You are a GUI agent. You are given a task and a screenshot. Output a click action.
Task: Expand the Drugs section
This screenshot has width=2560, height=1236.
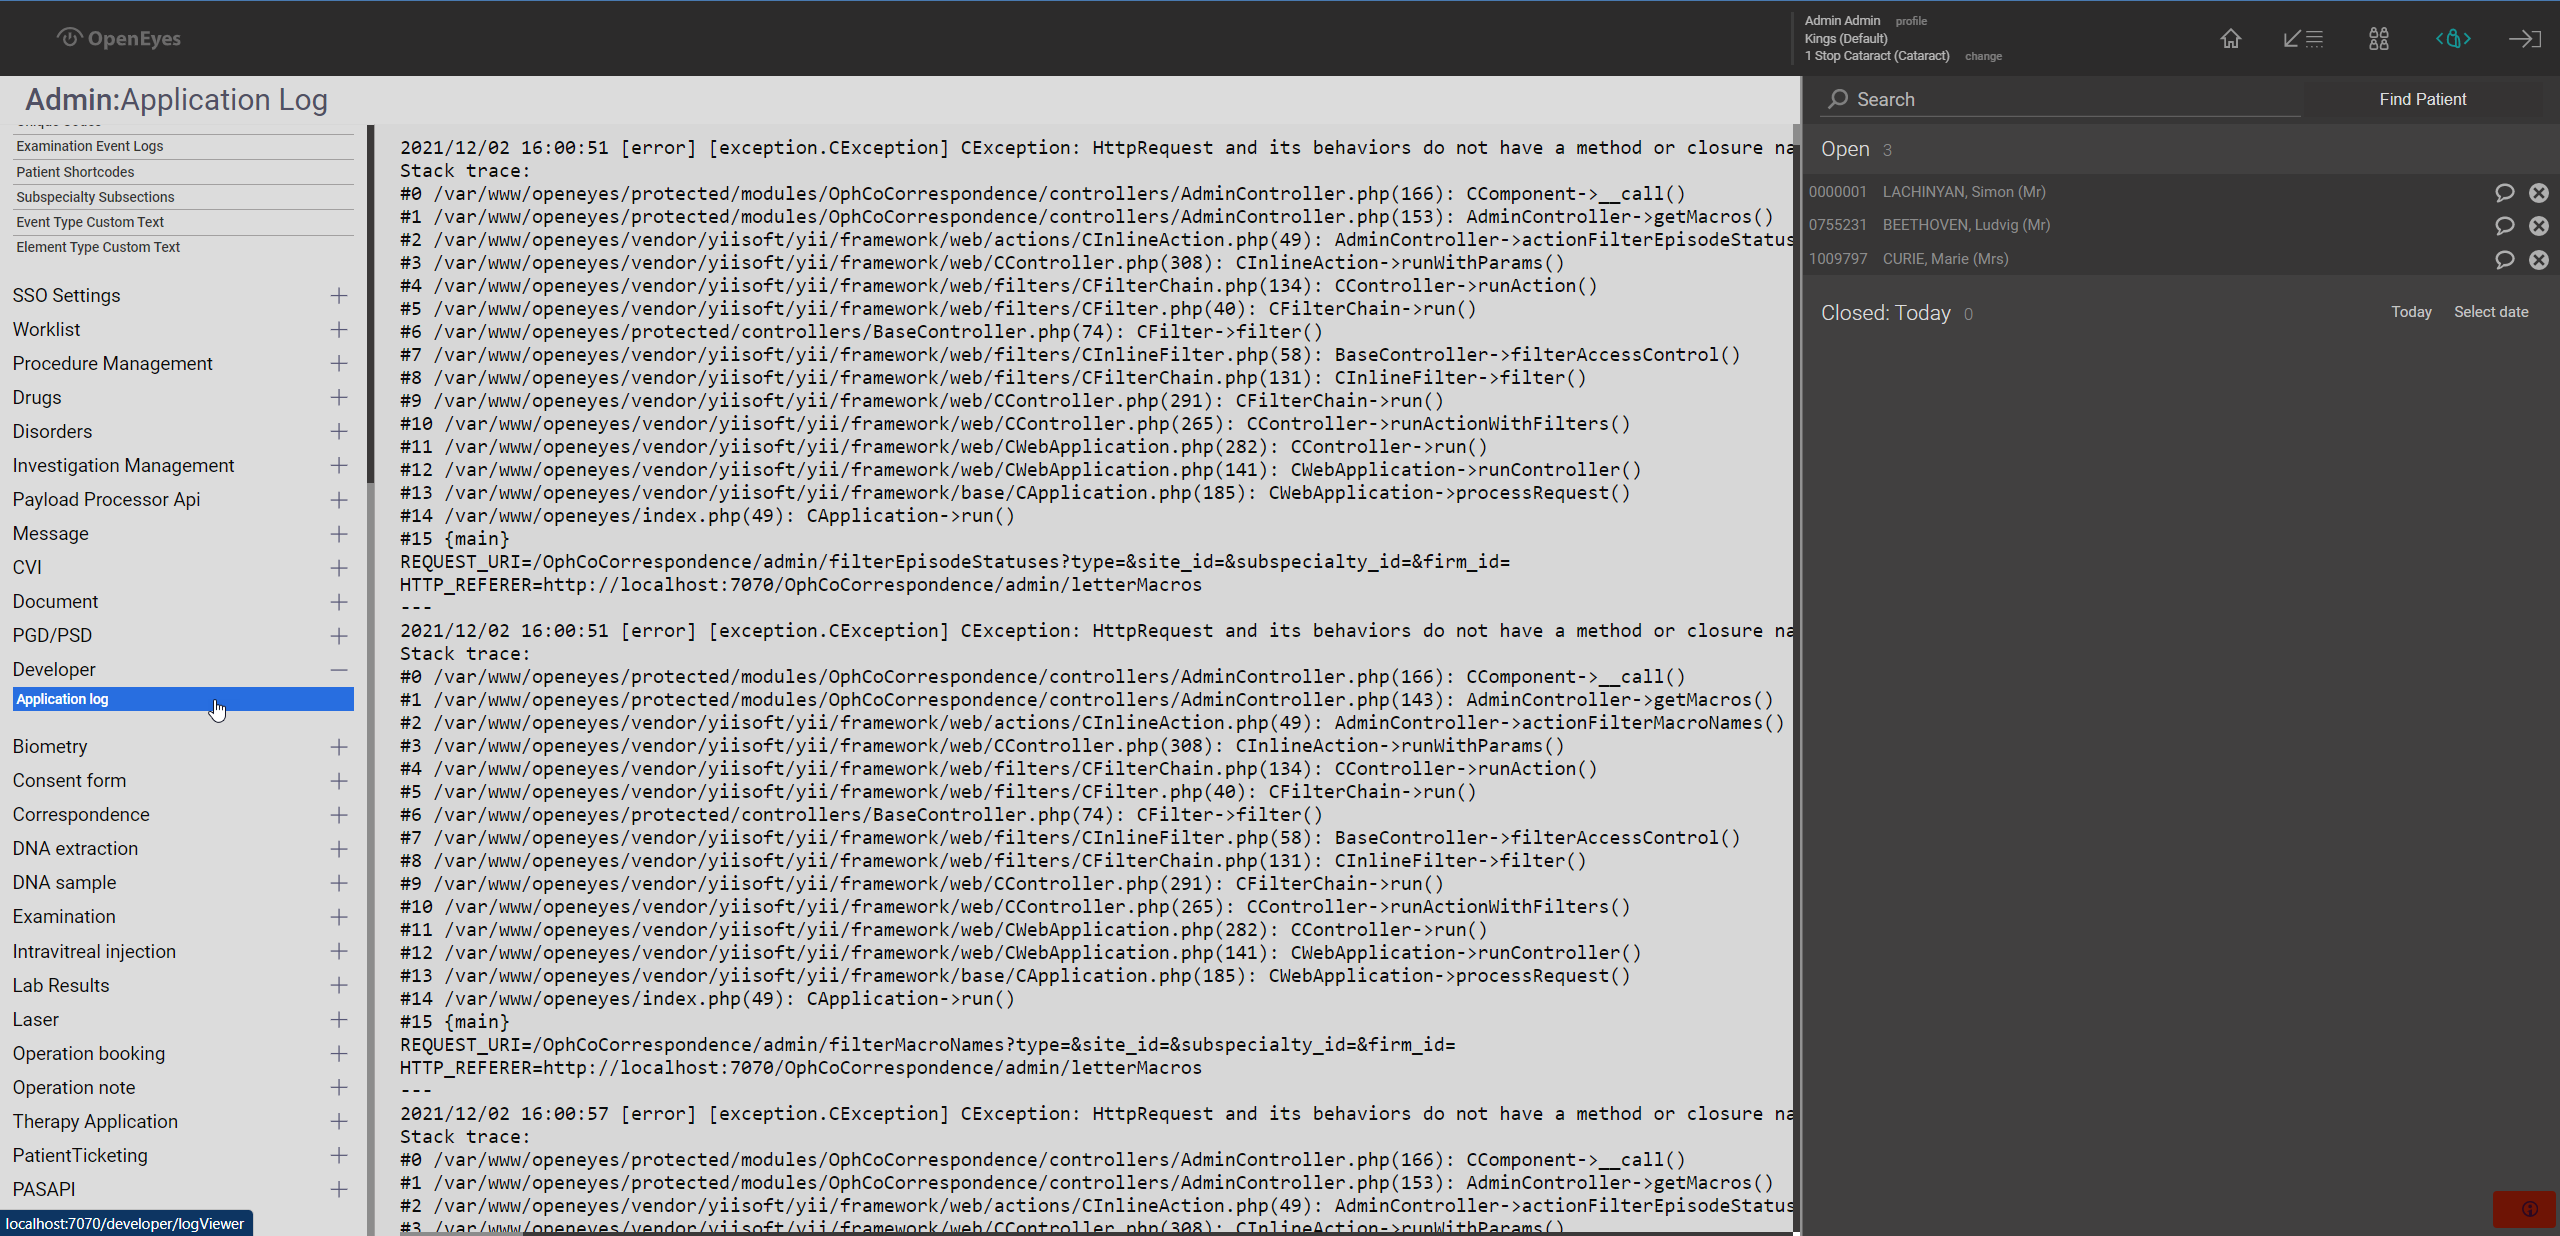point(339,398)
